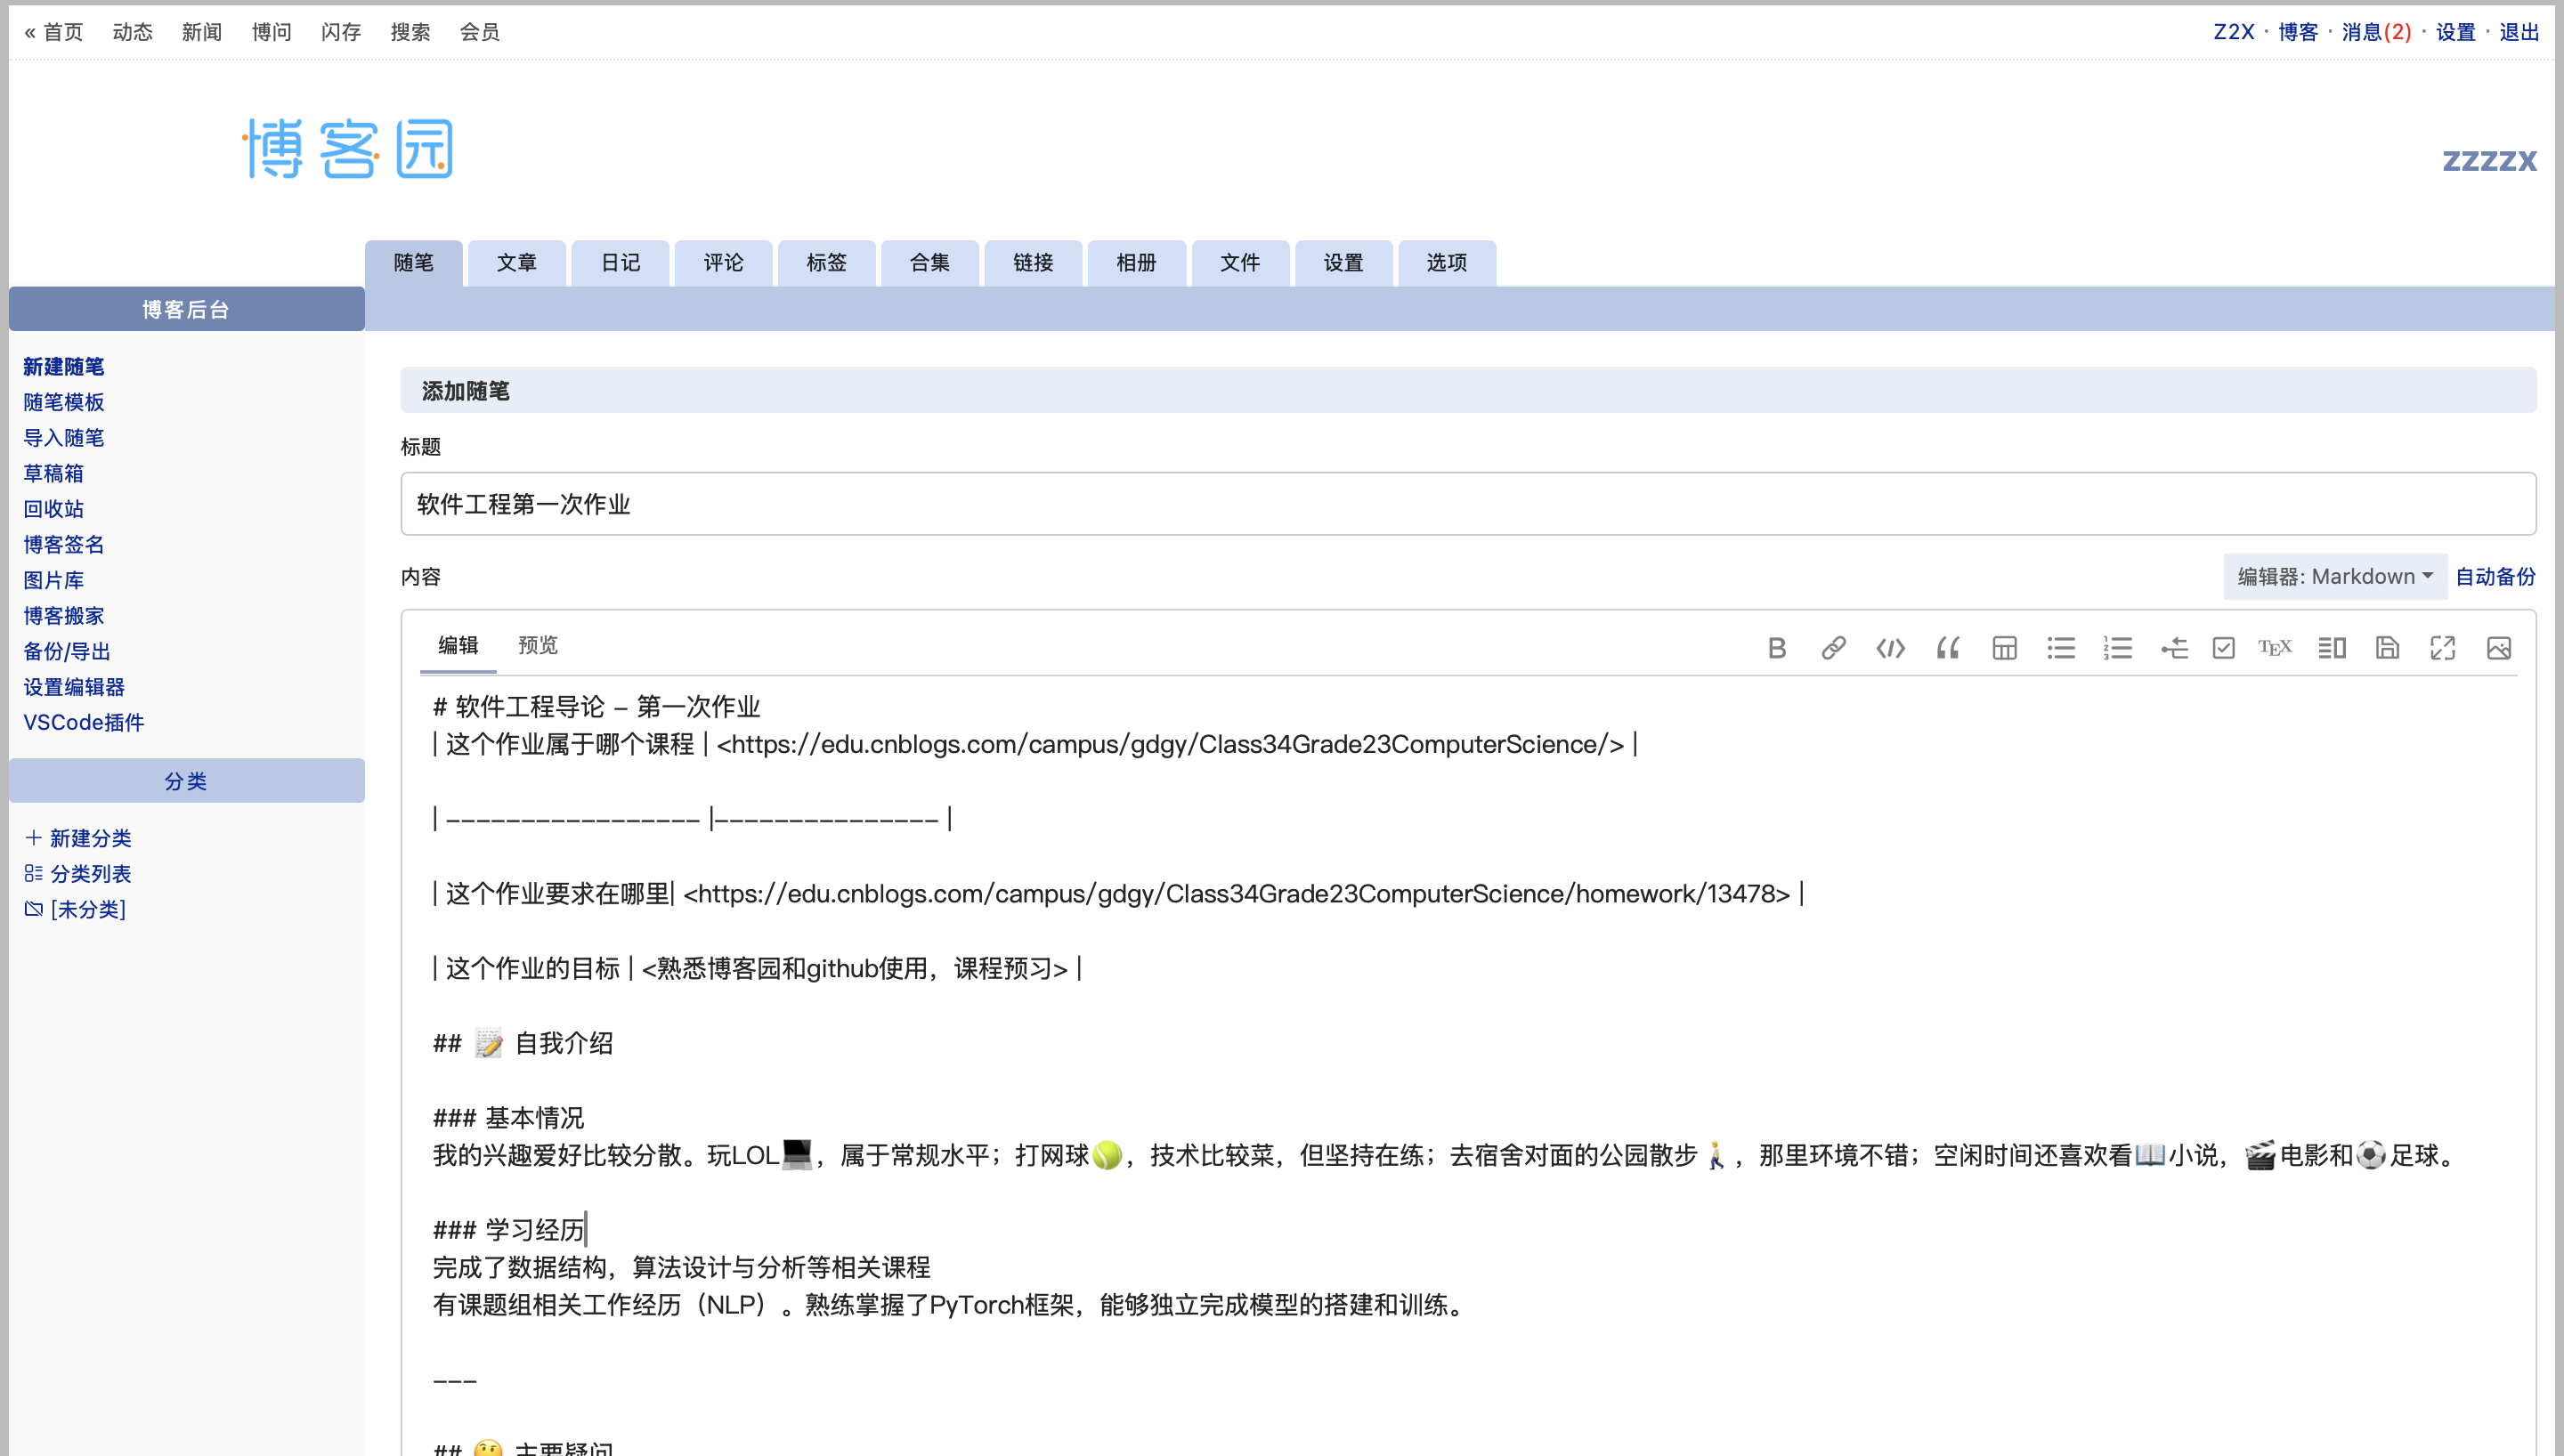2564x1456 pixels.
Task: Insert a code block
Action: point(1889,648)
